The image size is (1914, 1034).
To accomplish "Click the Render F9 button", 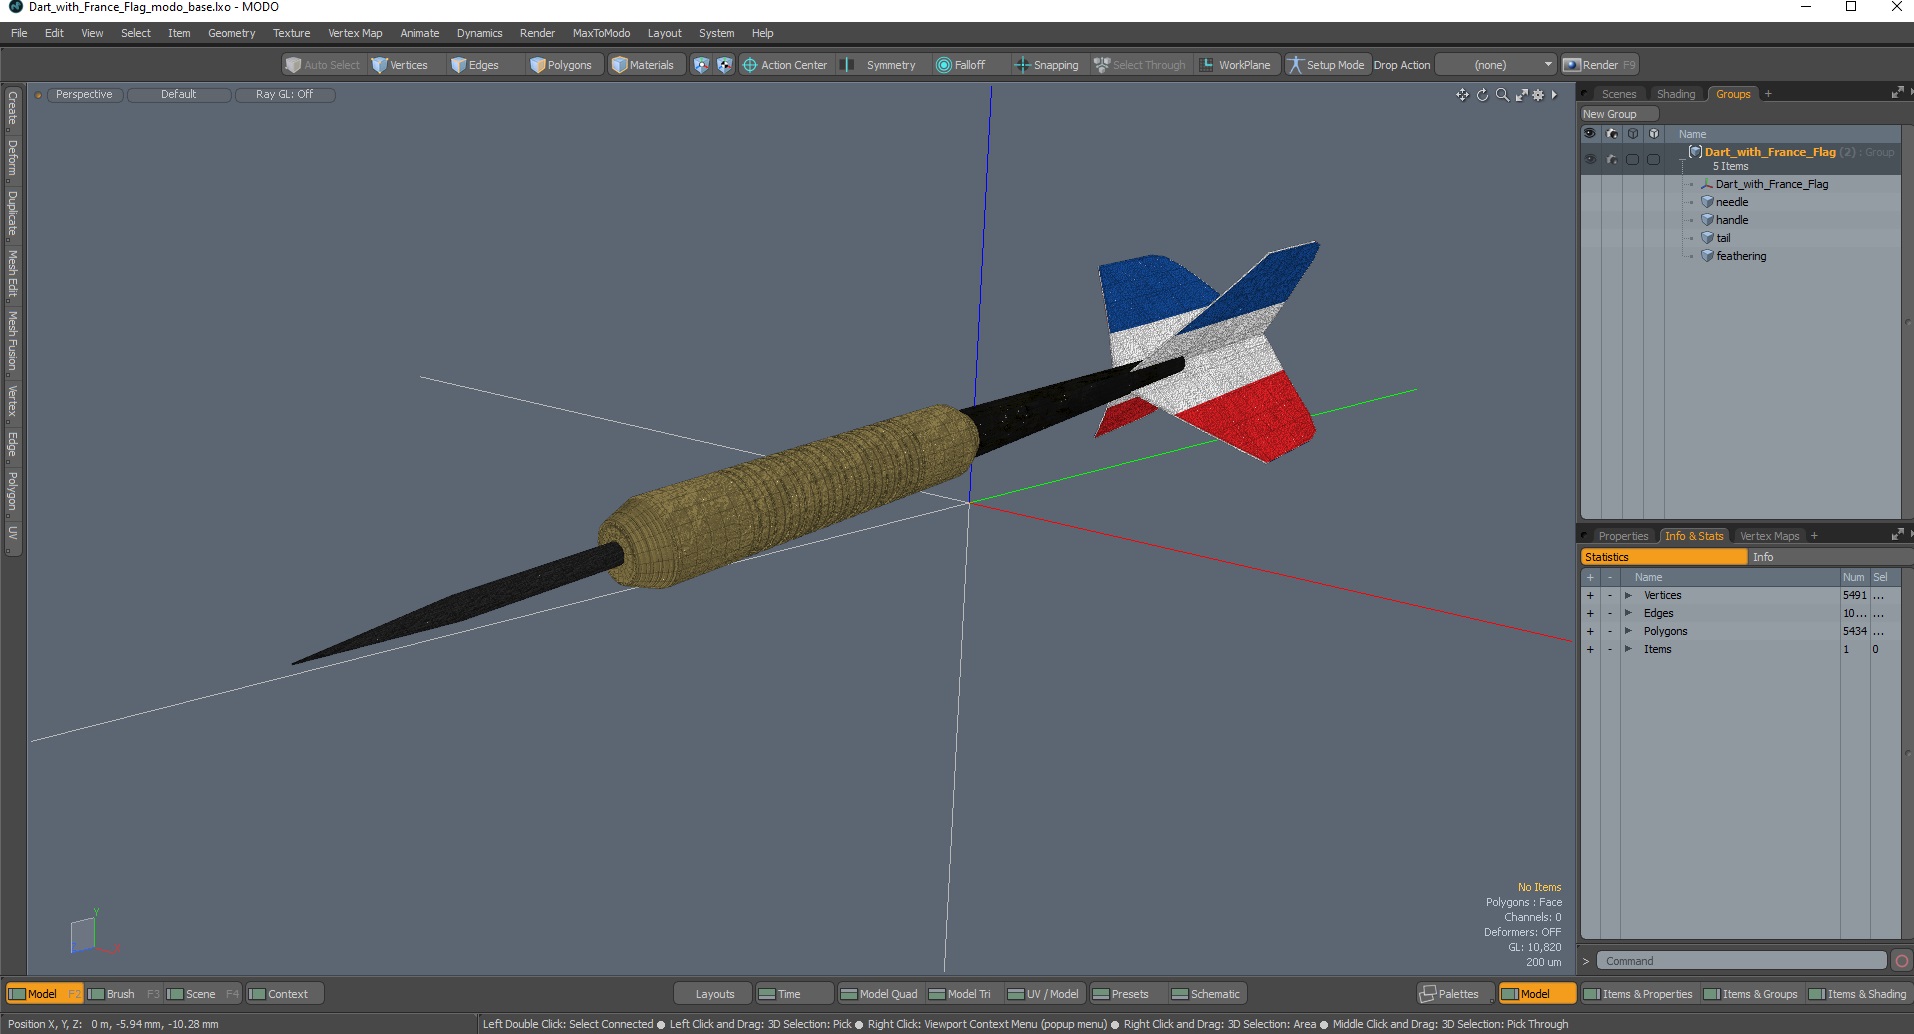I will pos(1600,65).
